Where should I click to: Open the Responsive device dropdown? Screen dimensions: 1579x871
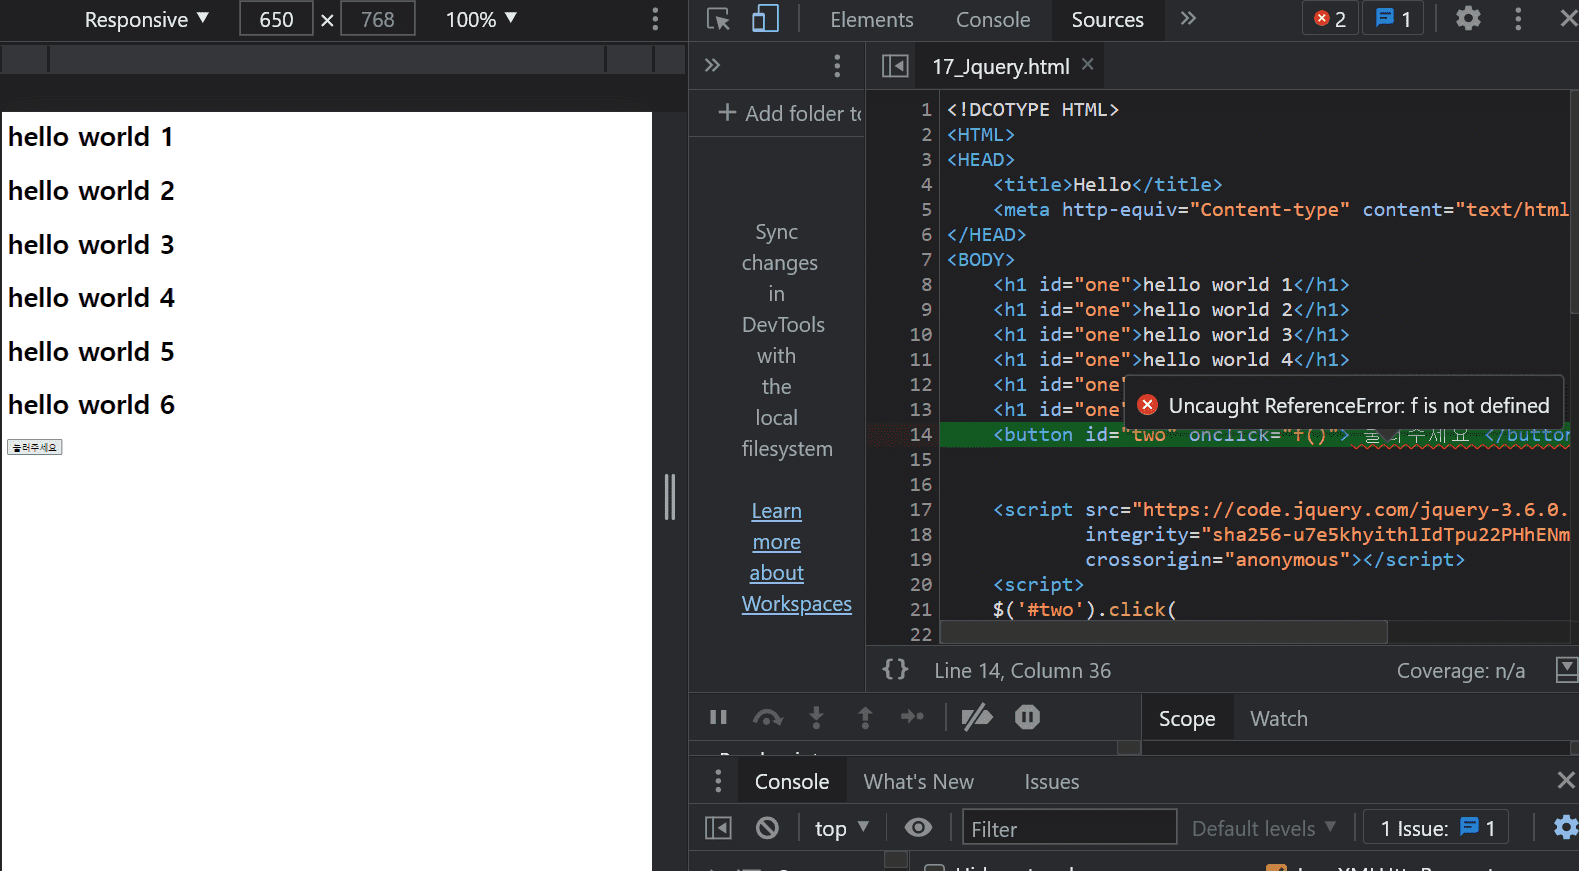pyautogui.click(x=146, y=20)
